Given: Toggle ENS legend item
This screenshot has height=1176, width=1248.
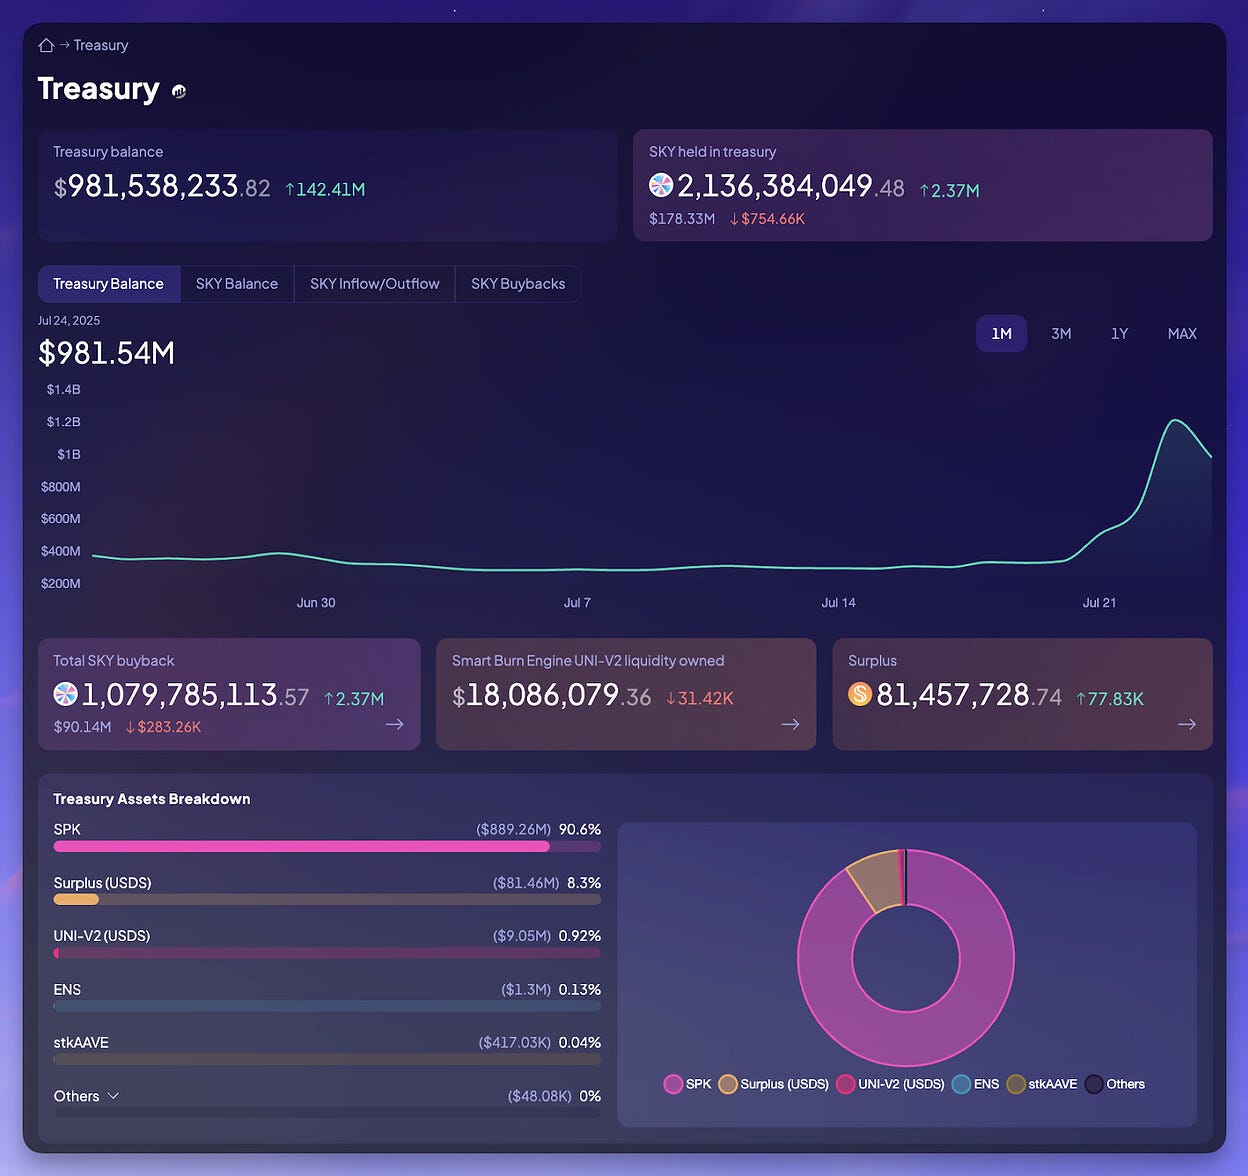Looking at the screenshot, I should pos(976,1084).
